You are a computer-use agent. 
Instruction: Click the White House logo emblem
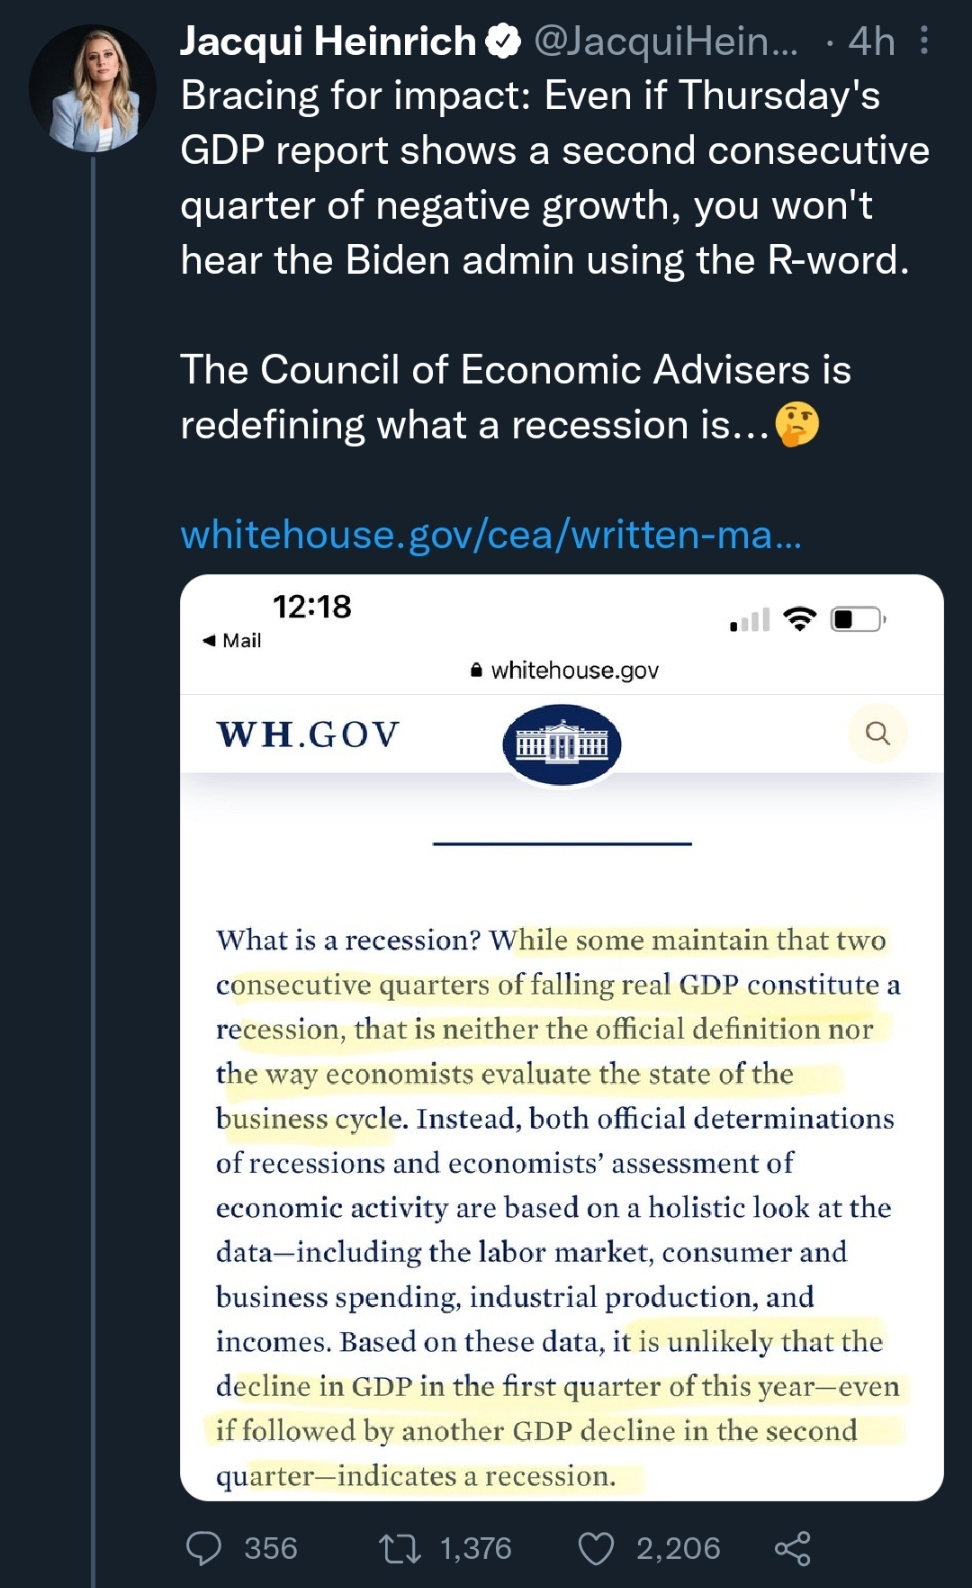(x=561, y=745)
